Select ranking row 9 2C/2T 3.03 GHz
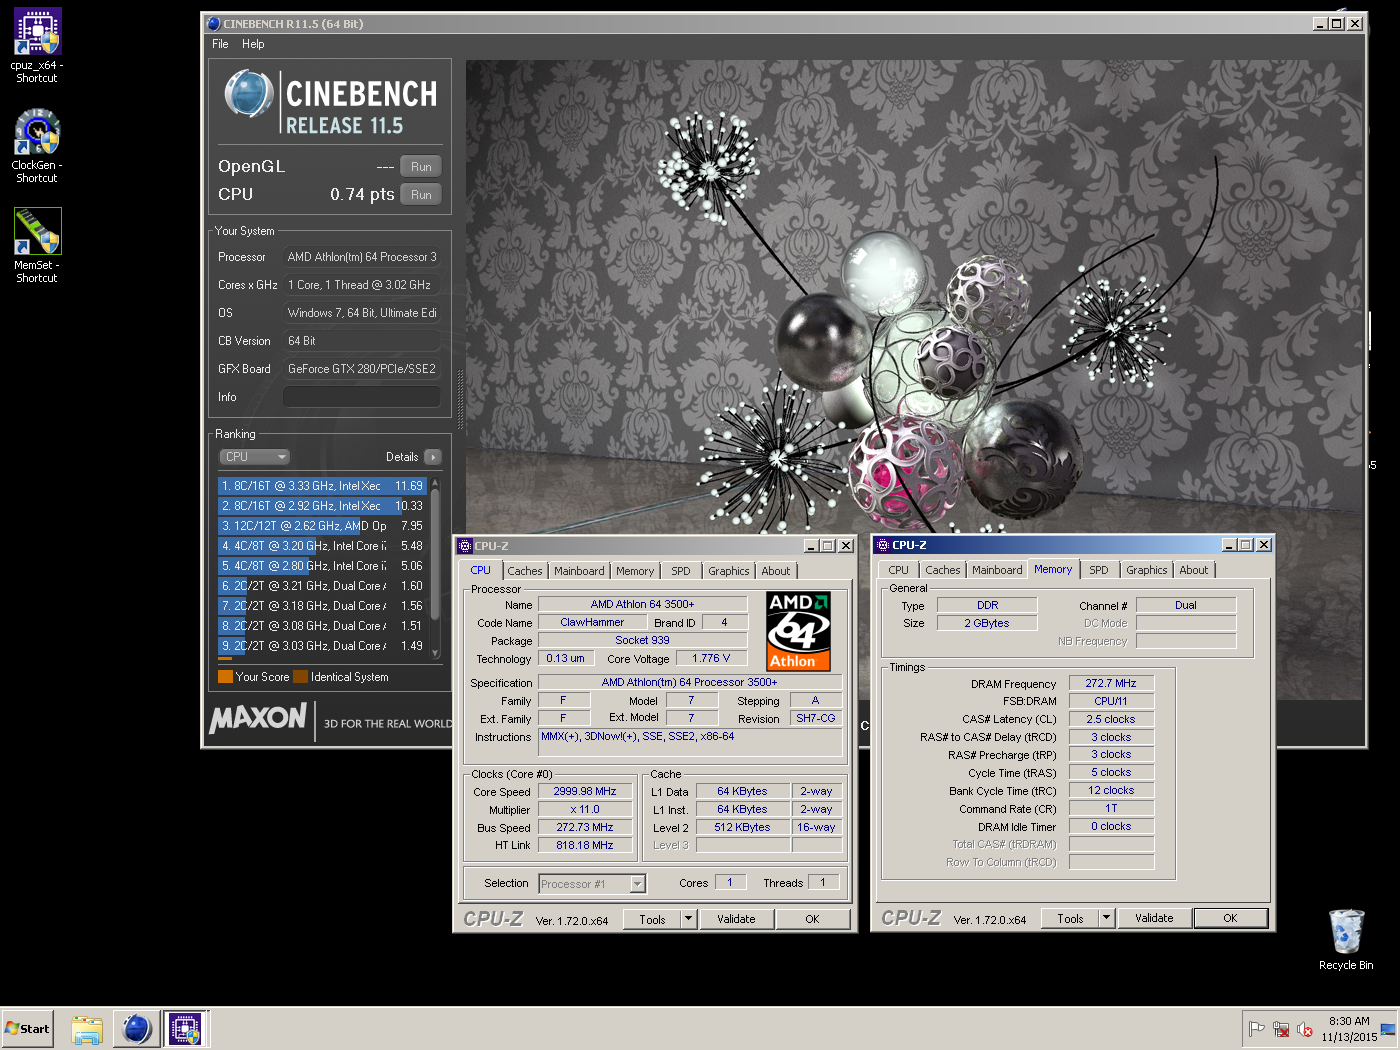This screenshot has height=1050, width=1400. (322, 646)
